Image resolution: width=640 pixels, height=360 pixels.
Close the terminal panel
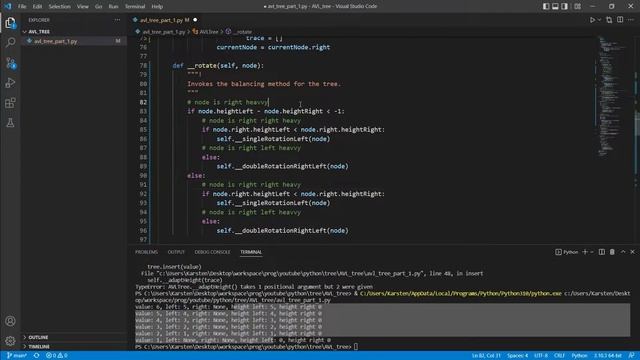(633, 252)
